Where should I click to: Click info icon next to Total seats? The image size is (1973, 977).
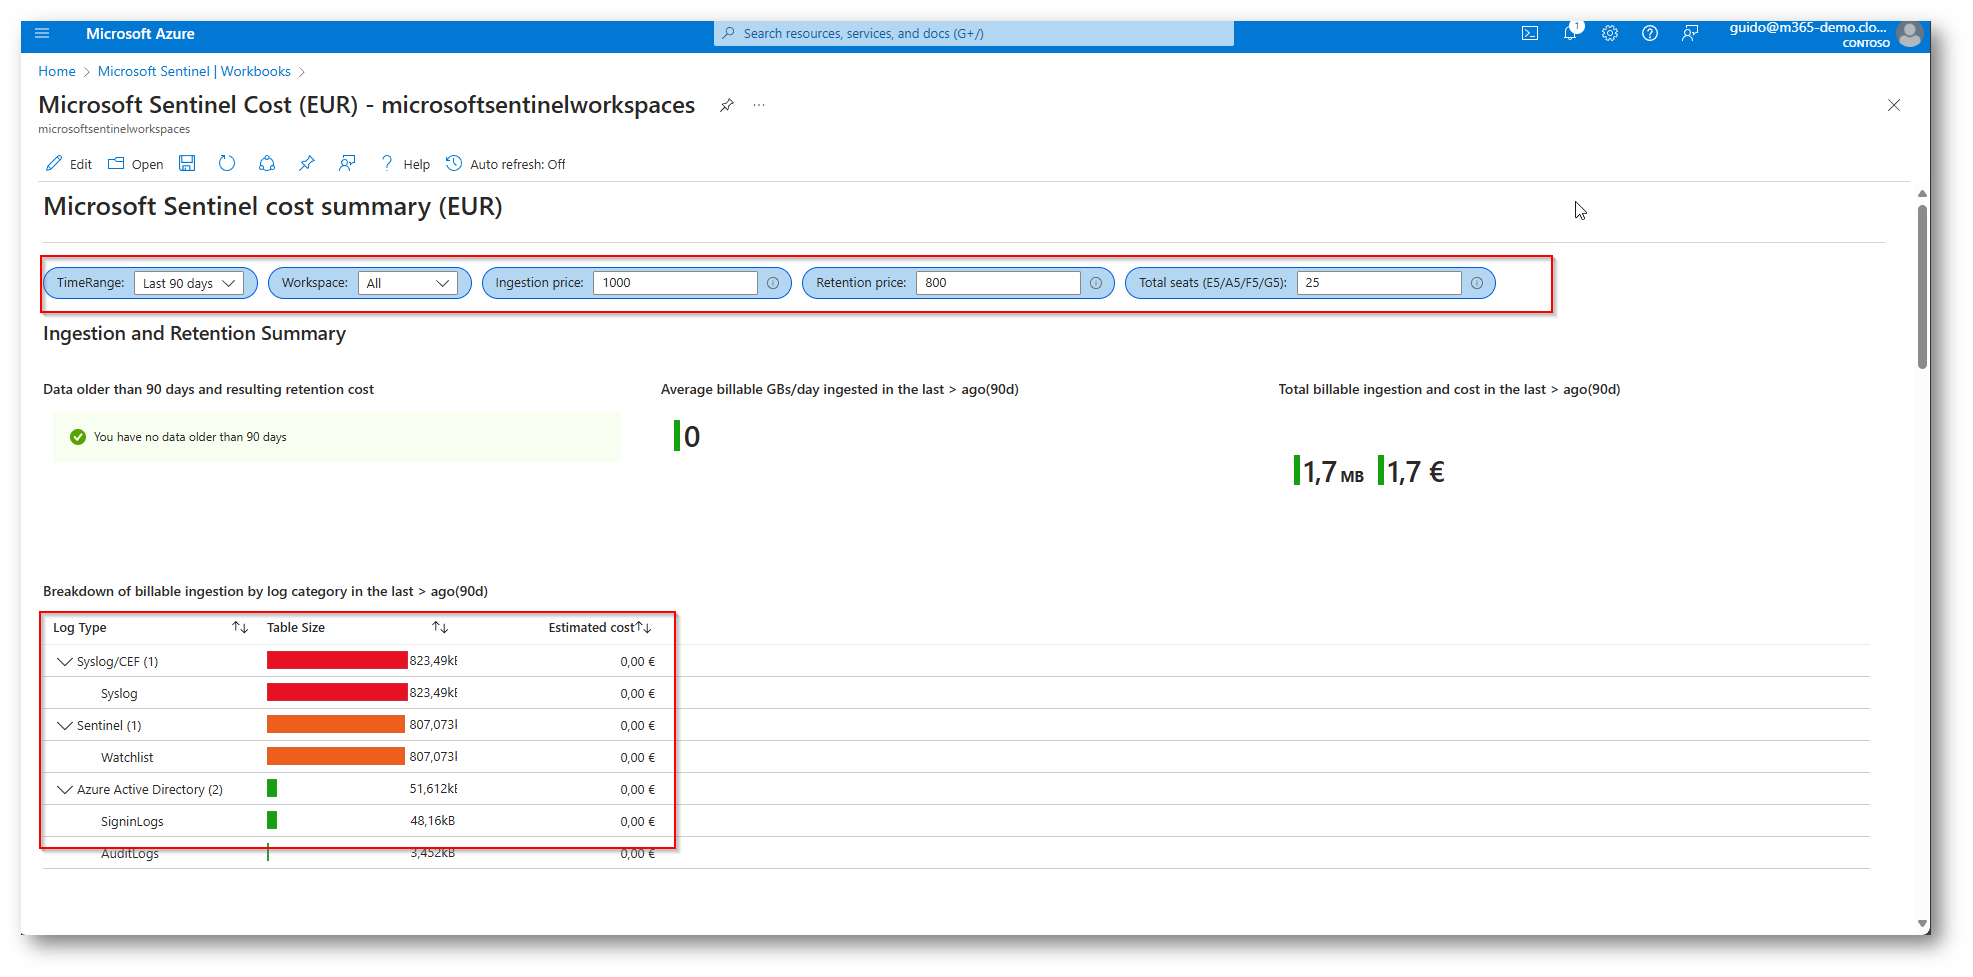click(1477, 283)
